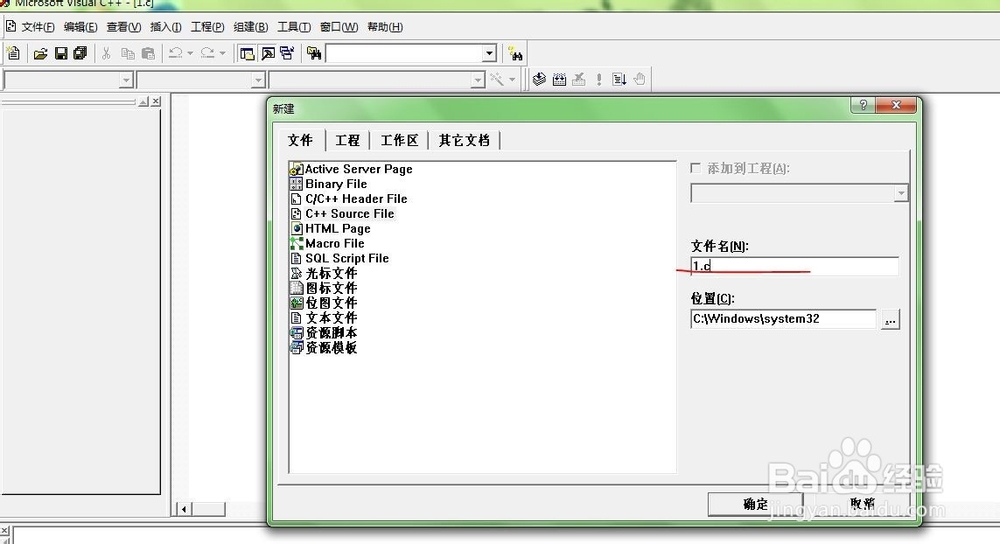The height and width of the screenshot is (544, 1000).
Task: Select HTML Page in the list
Action: 330,228
